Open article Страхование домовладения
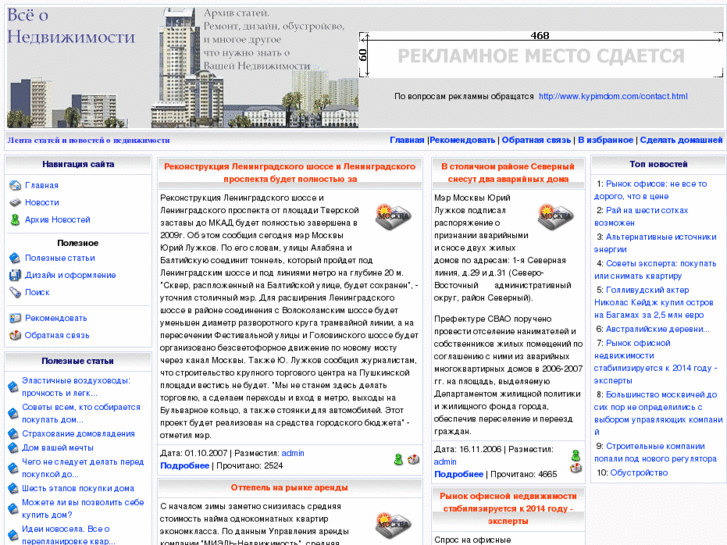727x545 pixels. coord(78,434)
